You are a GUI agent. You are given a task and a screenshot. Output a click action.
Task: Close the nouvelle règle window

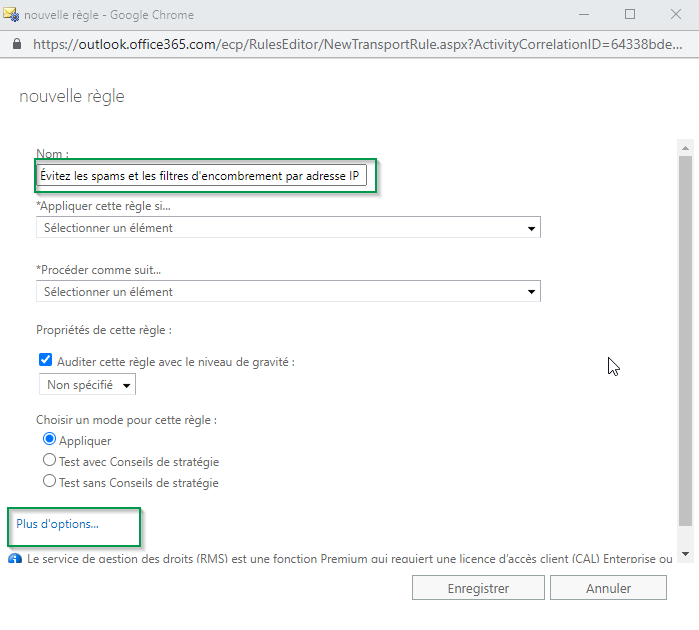(675, 15)
